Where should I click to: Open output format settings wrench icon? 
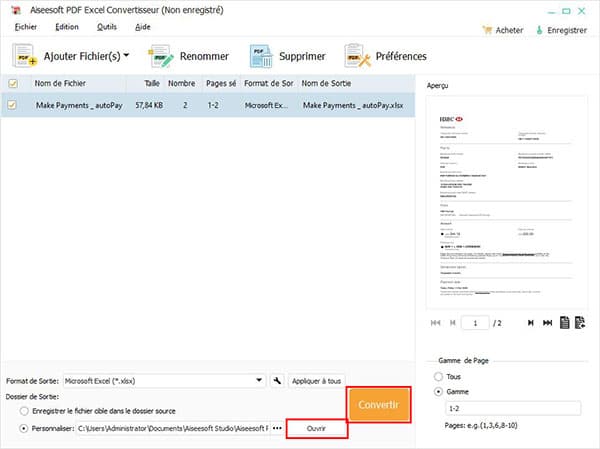[277, 380]
